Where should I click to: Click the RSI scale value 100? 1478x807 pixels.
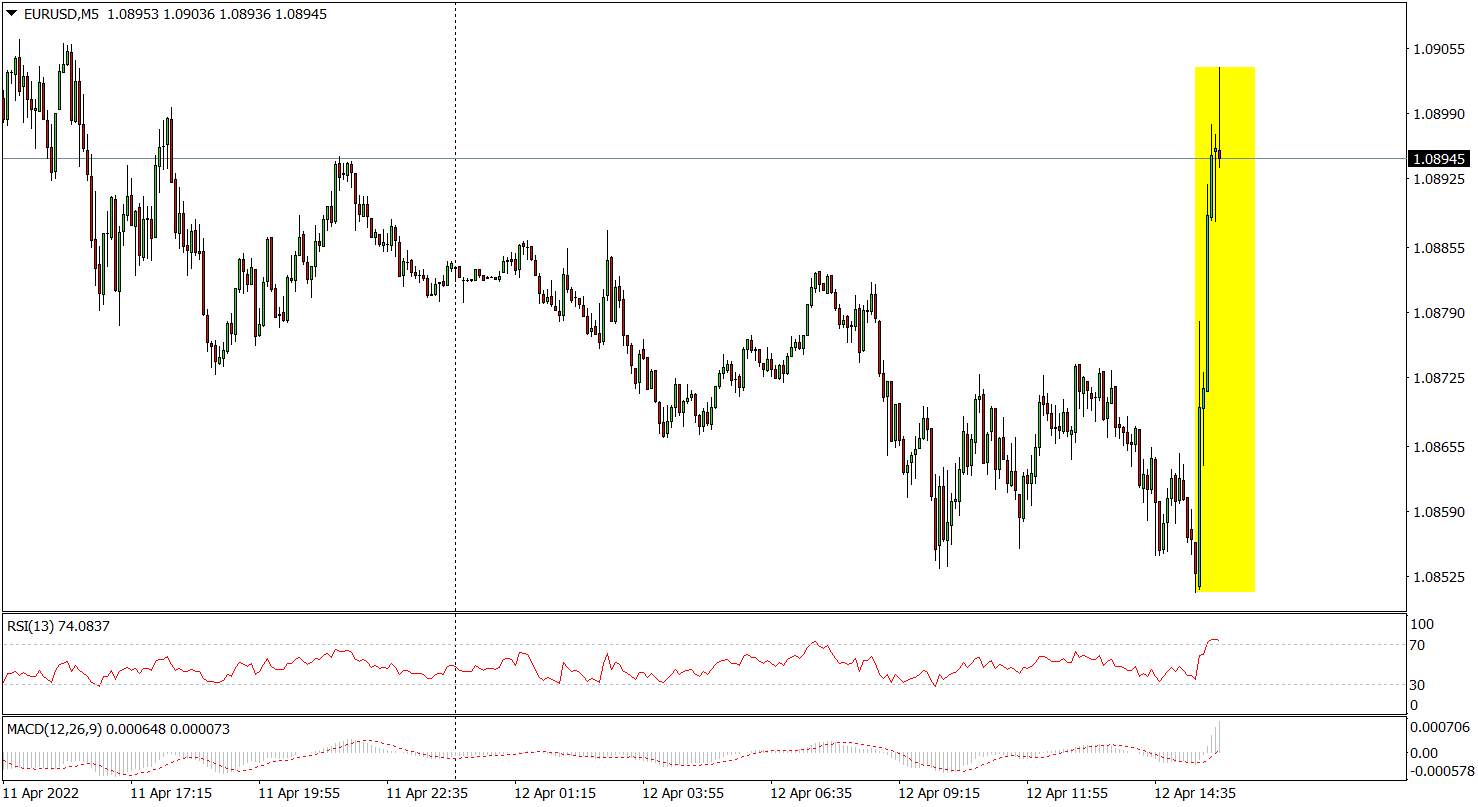(x=1422, y=624)
